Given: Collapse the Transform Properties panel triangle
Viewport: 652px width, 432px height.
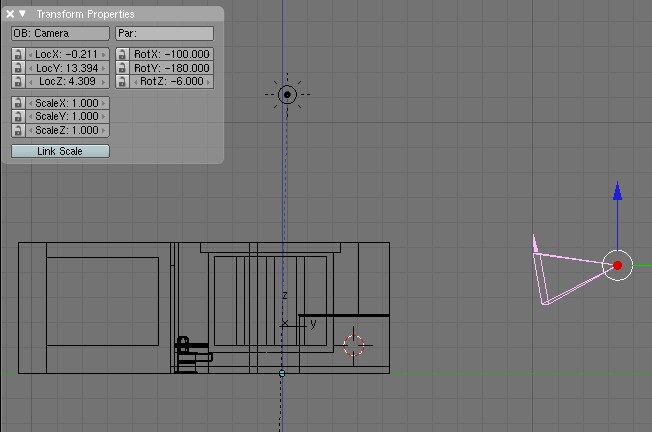Looking at the screenshot, I should tap(22, 14).
